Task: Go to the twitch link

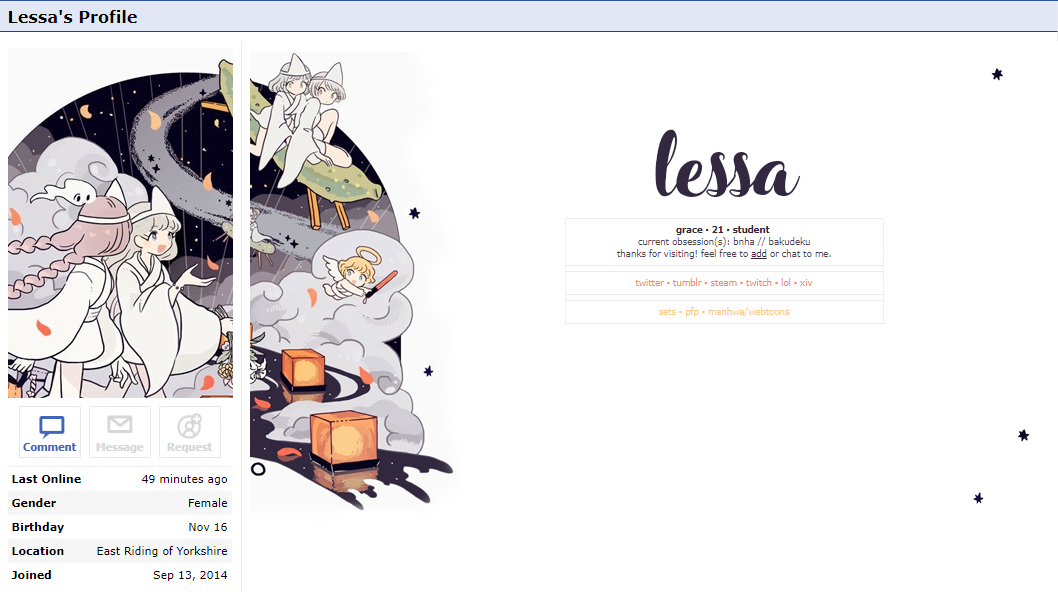Action: pyautogui.click(x=758, y=283)
